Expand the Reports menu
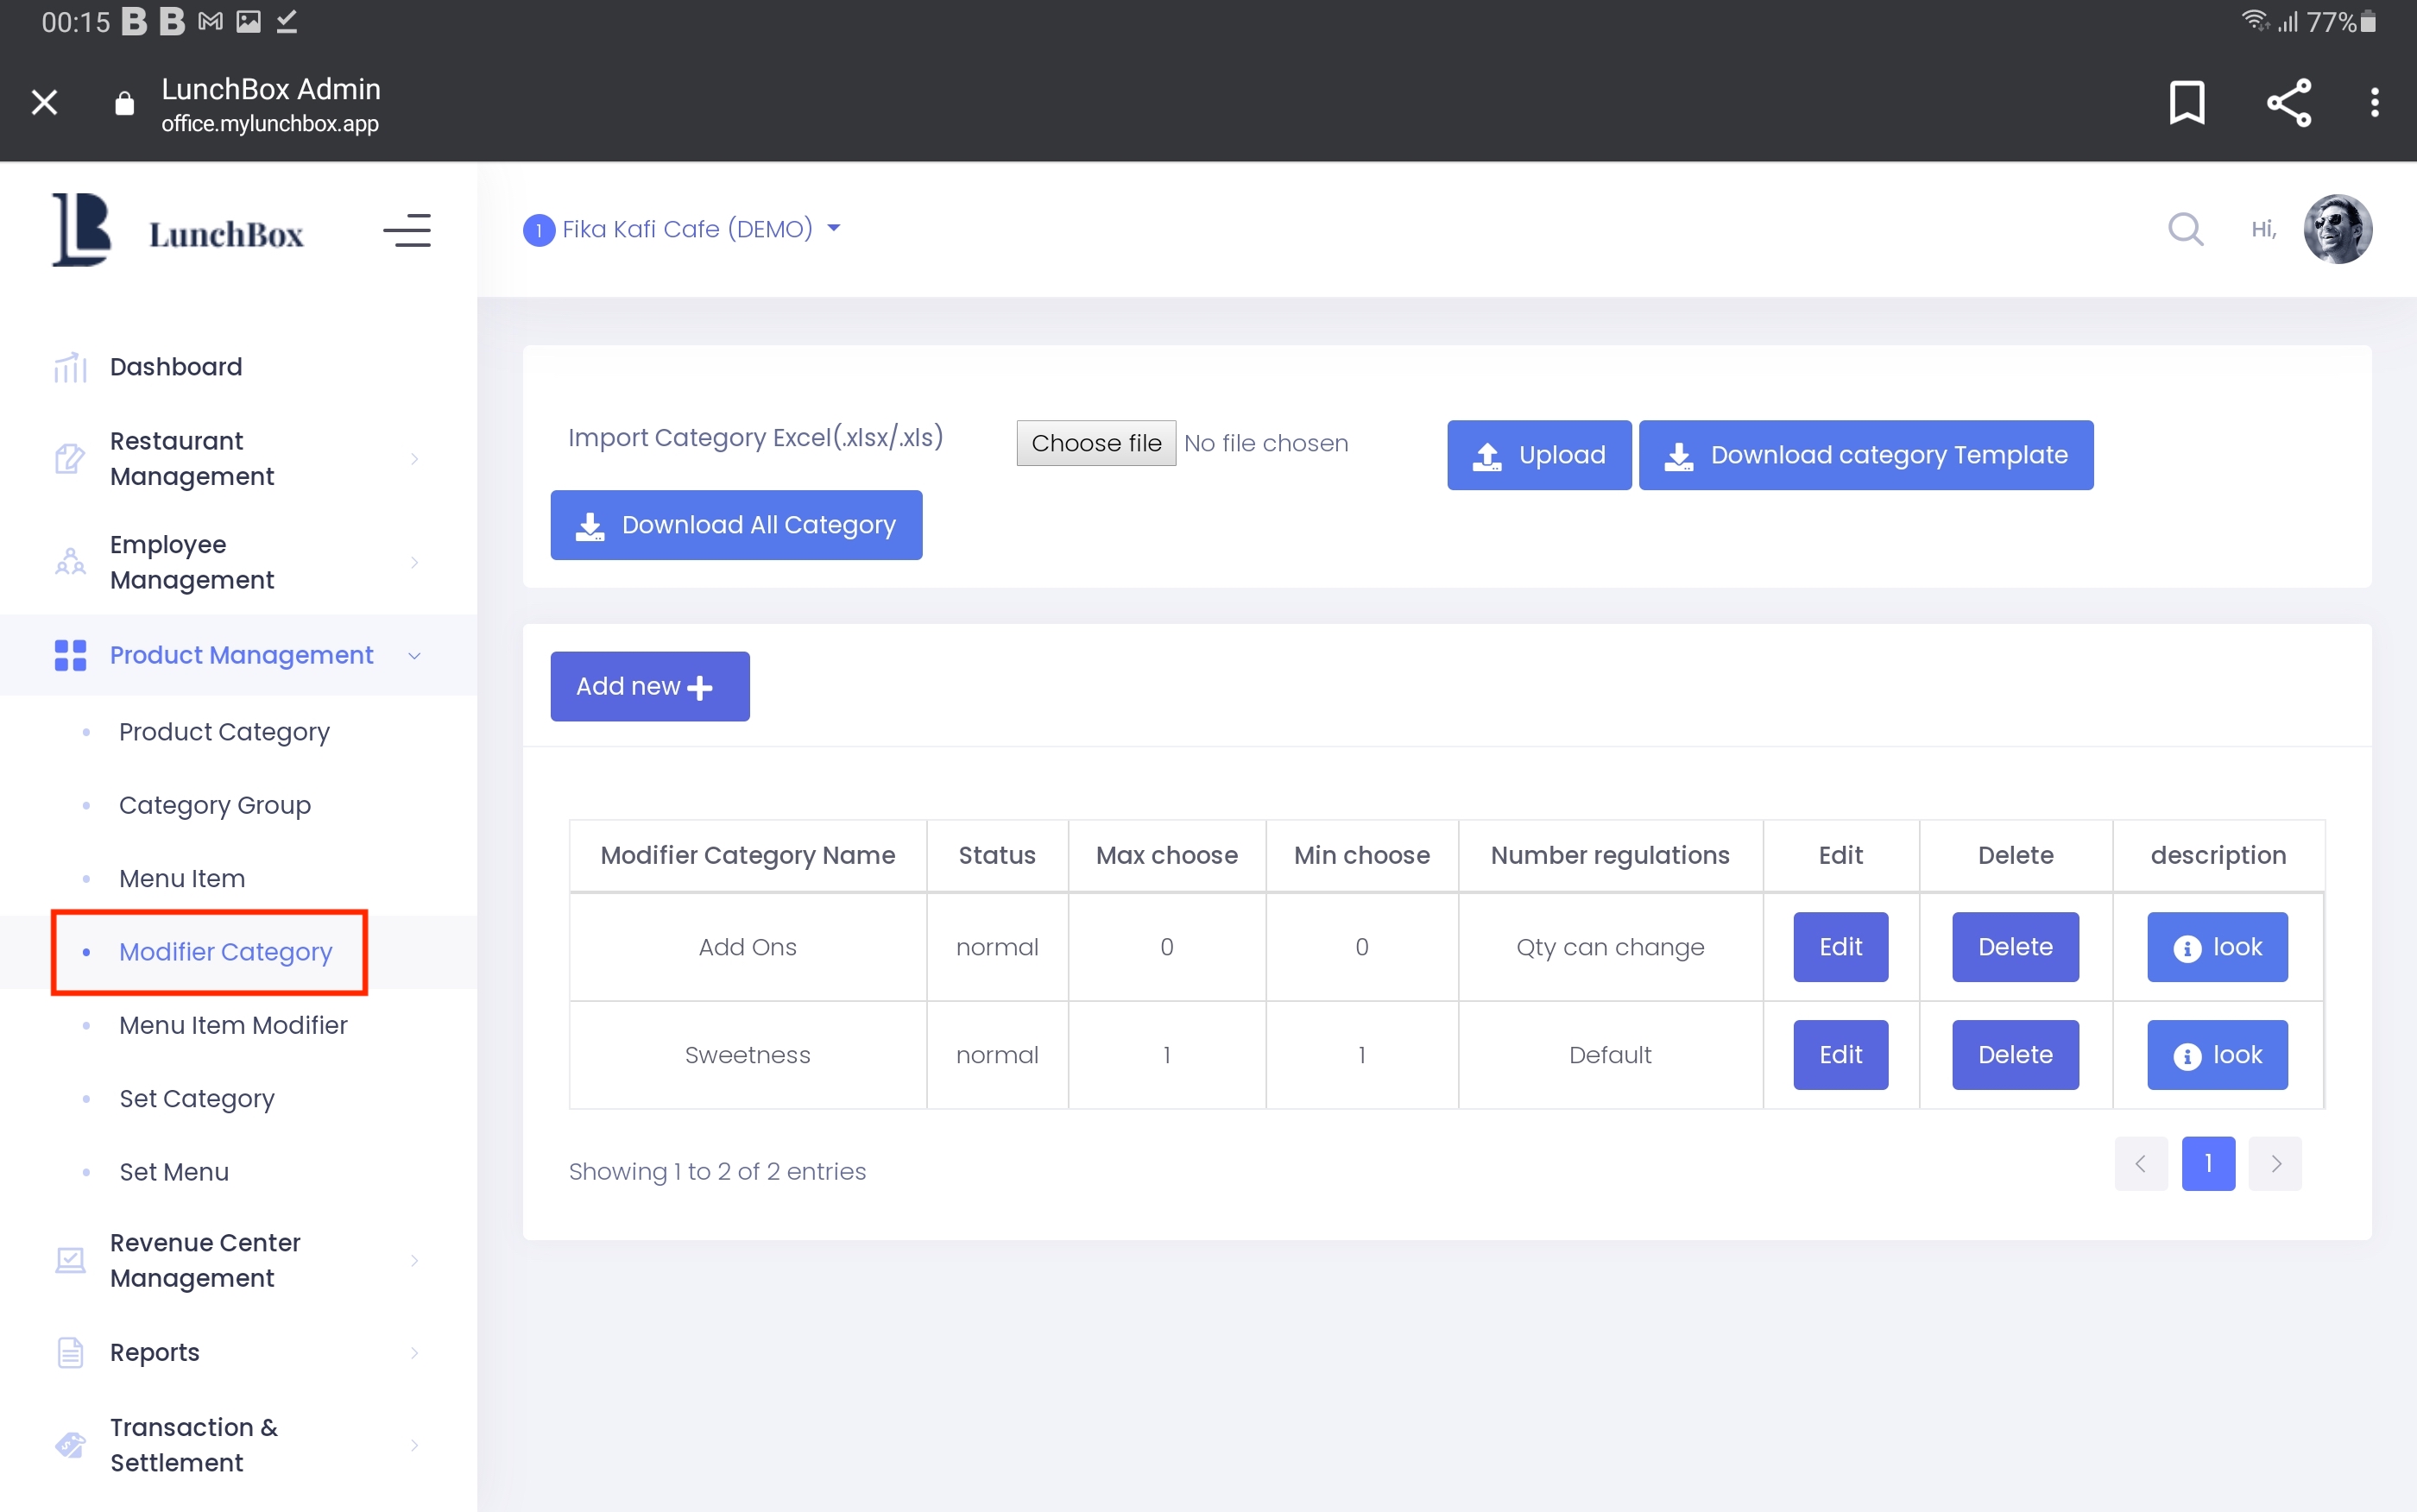Image resolution: width=2417 pixels, height=1512 pixels. point(240,1352)
